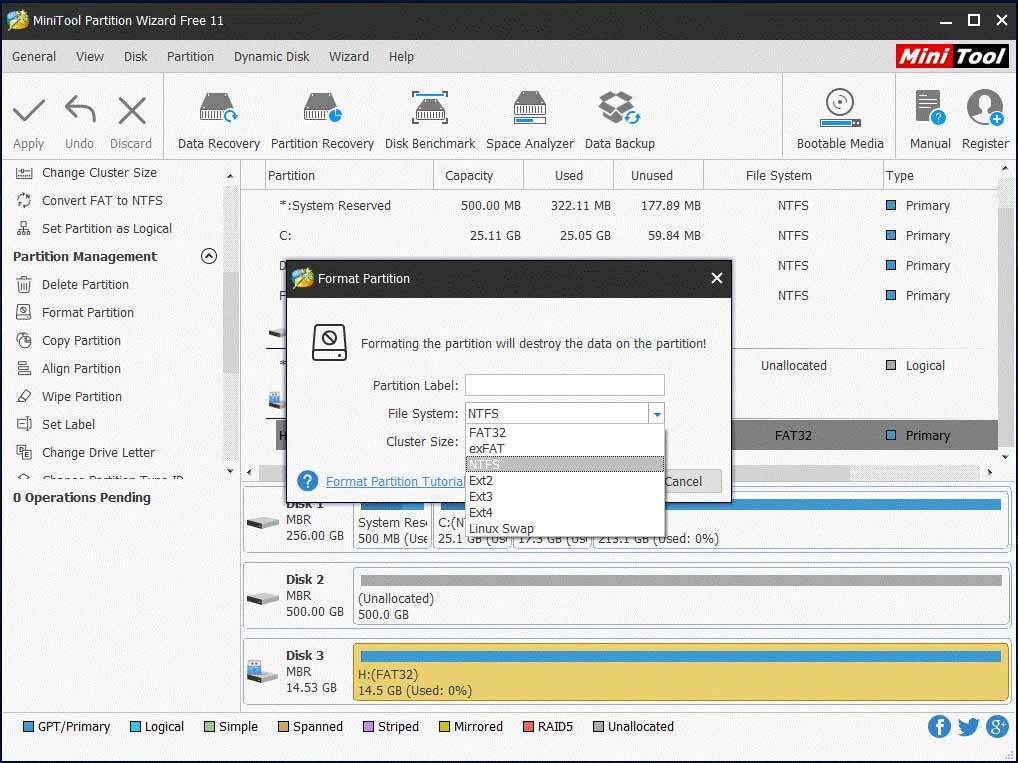Choose Linux Swap from file system list
1018x763 pixels.
[x=565, y=529]
